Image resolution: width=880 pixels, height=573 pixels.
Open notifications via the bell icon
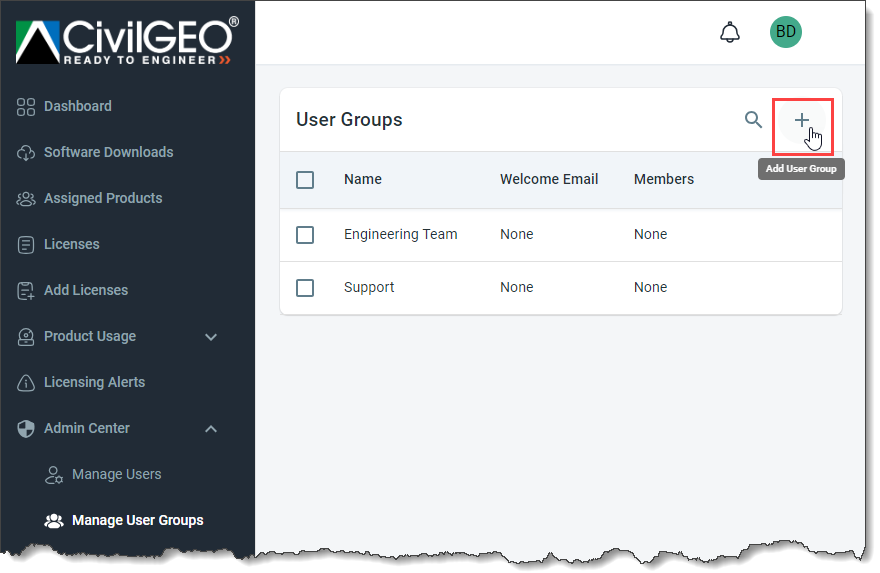730,32
